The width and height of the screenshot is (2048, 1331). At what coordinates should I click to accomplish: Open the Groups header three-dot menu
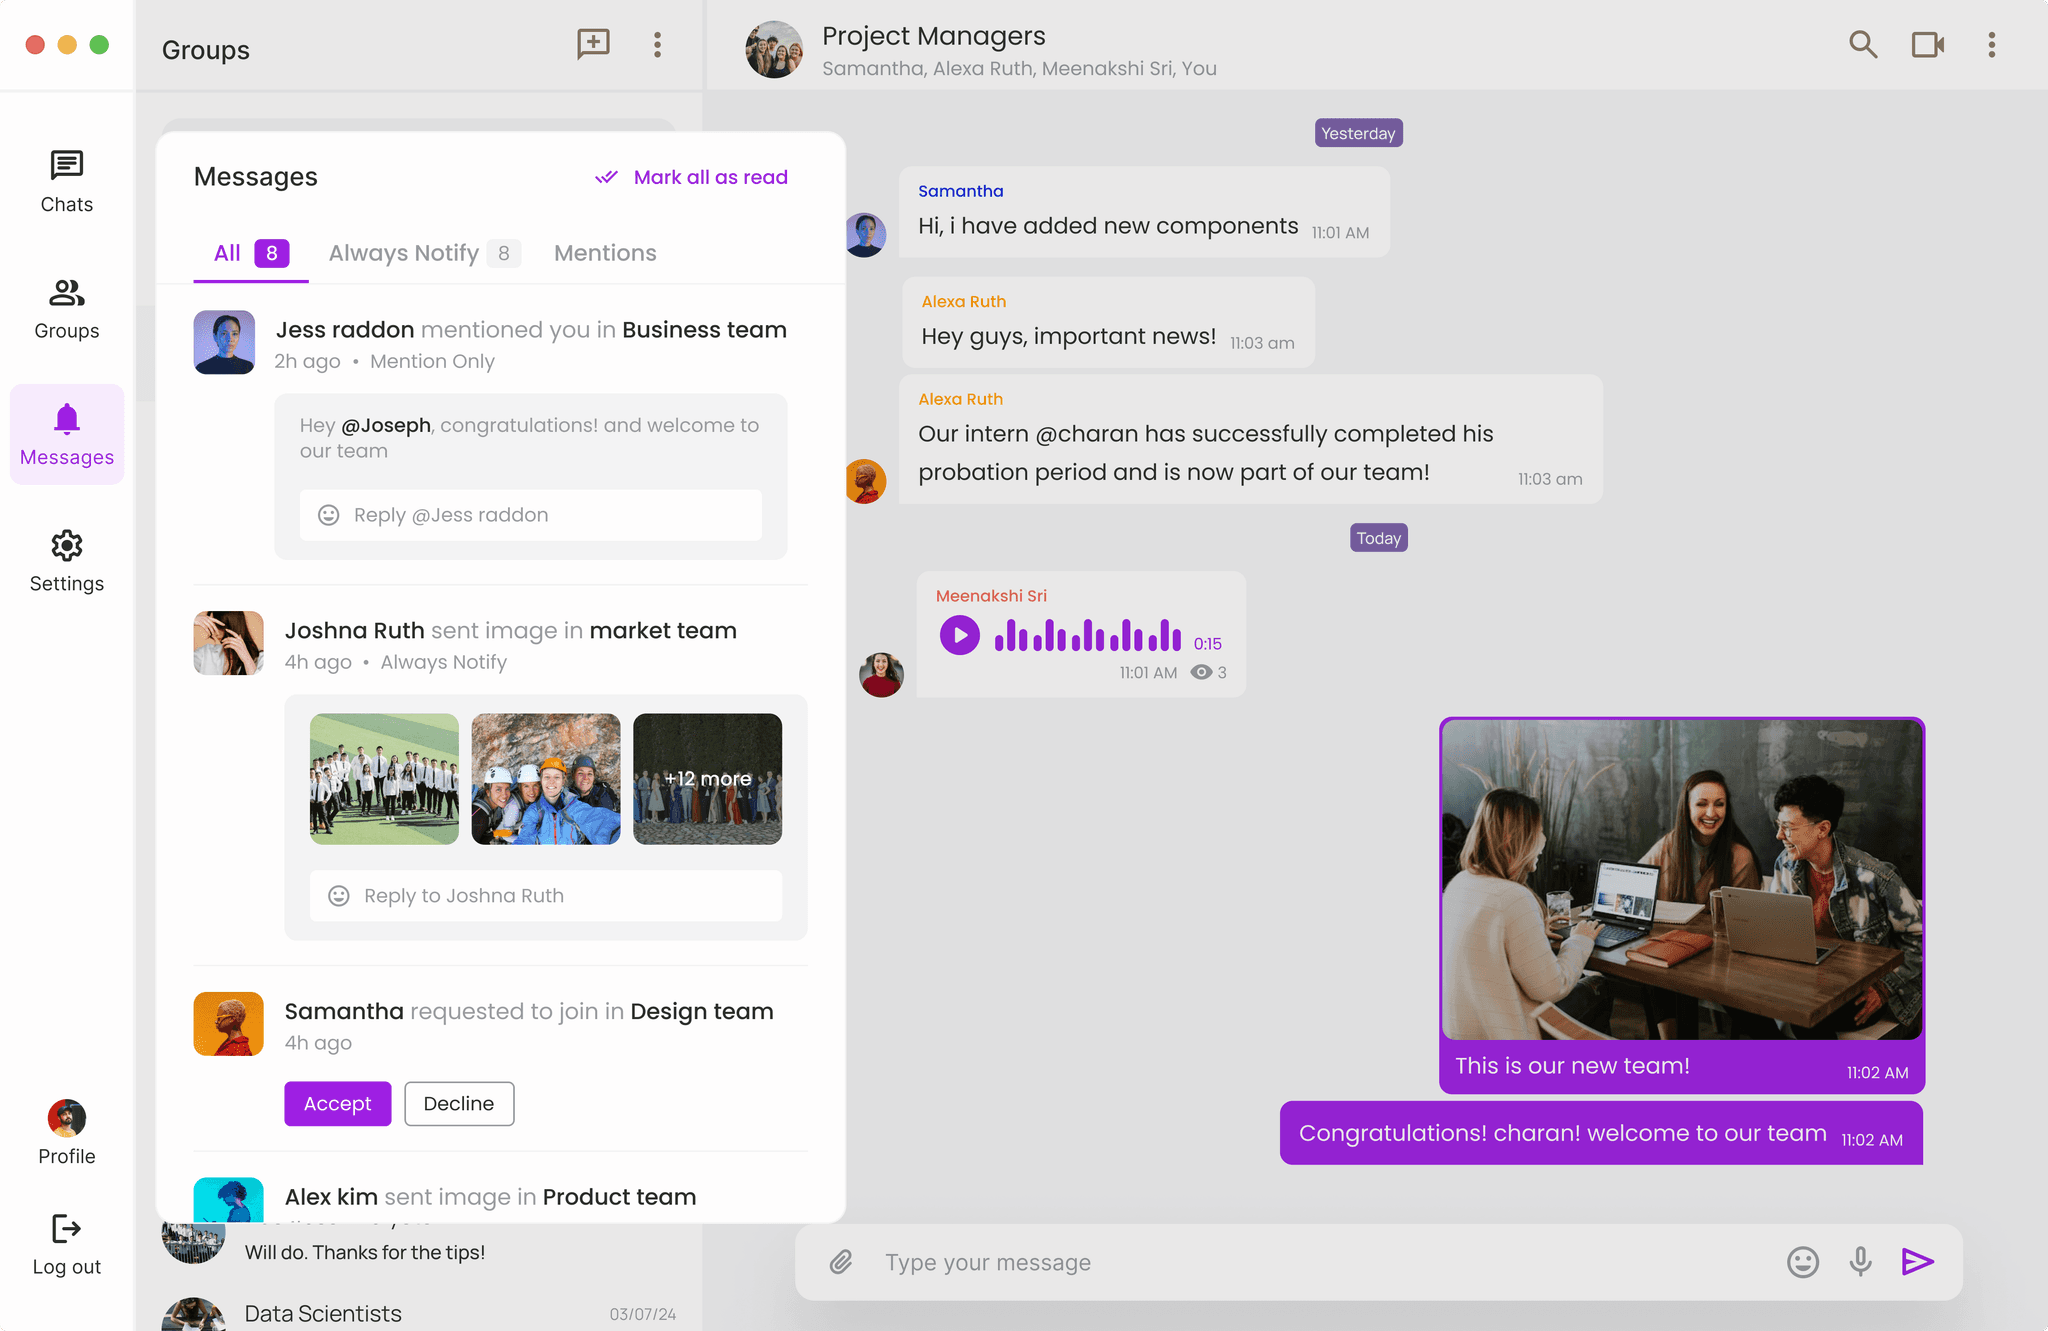coord(657,44)
